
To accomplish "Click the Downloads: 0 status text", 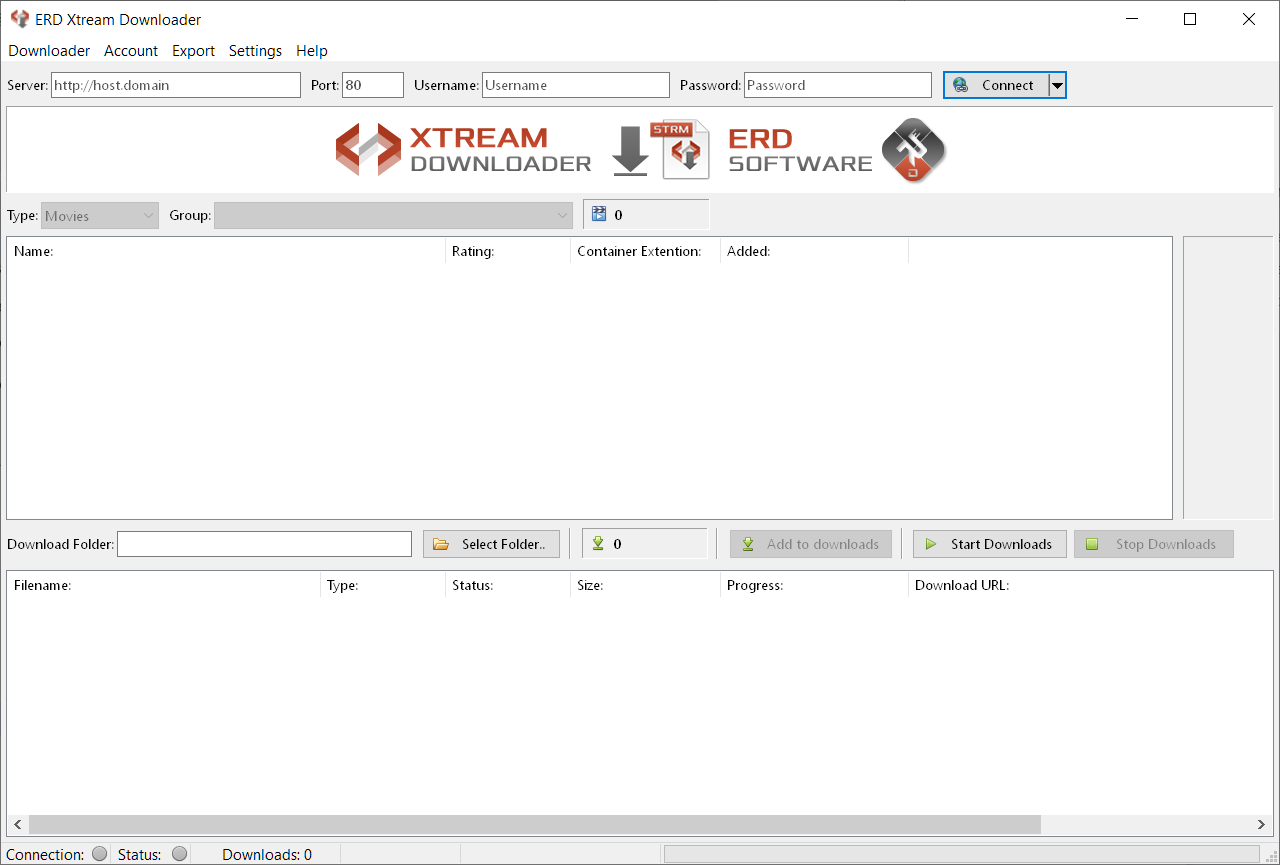I will 267,855.
